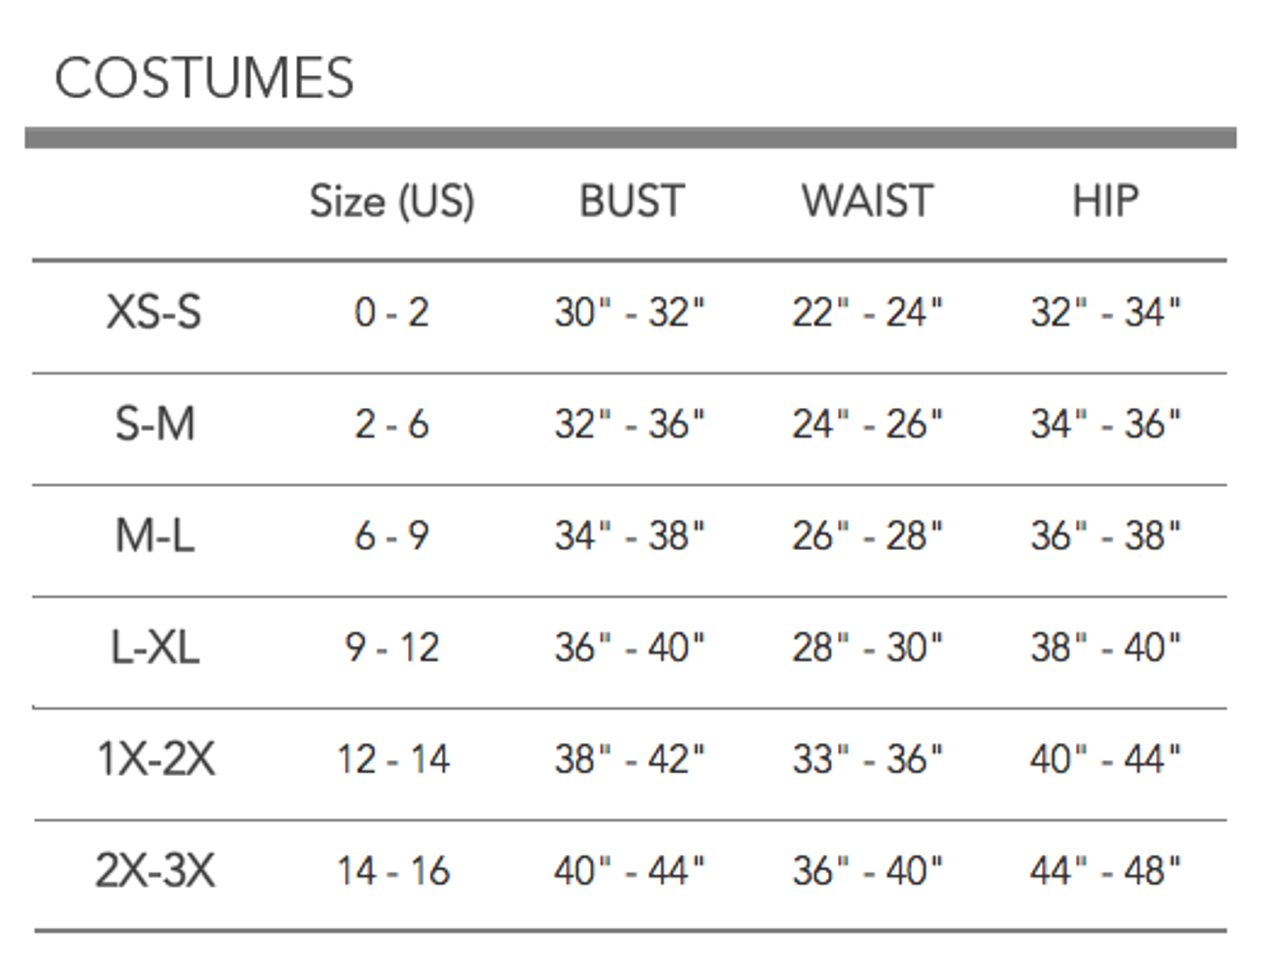1280x979 pixels.
Task: Click US size 0 - 2 cell
Action: tap(391, 313)
